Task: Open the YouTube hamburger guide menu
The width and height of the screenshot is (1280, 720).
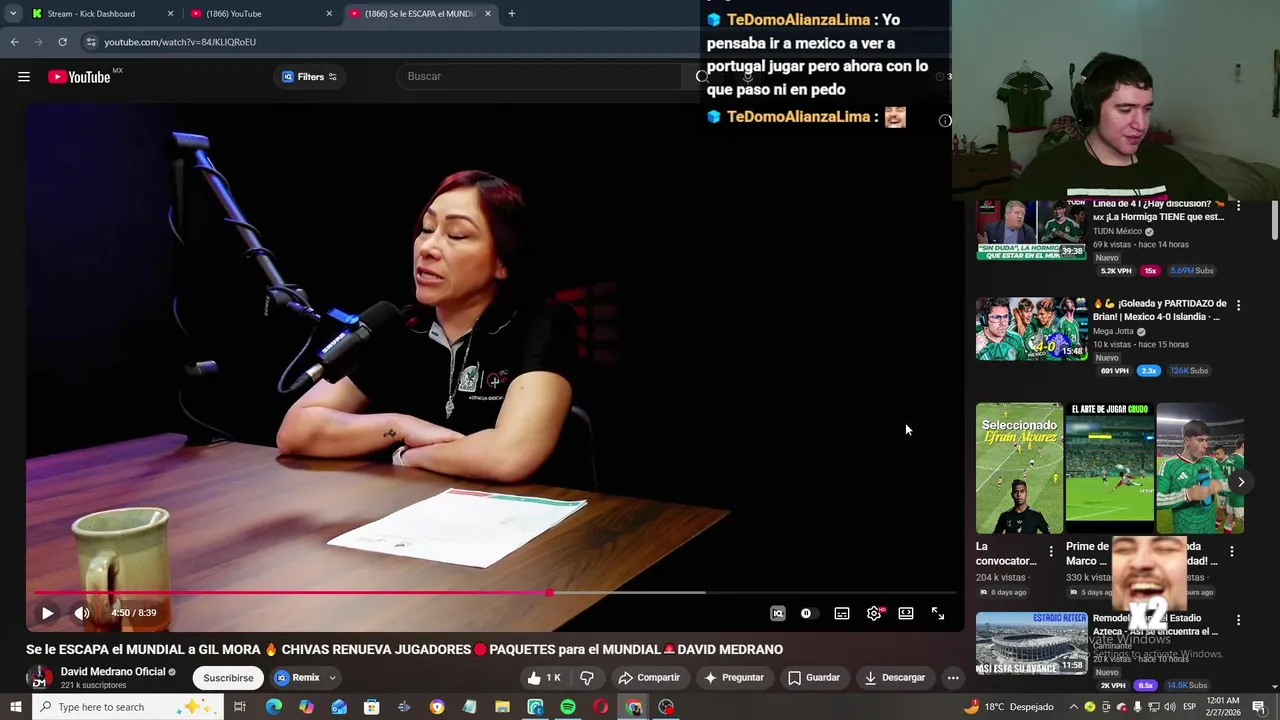Action: pyautogui.click(x=24, y=77)
